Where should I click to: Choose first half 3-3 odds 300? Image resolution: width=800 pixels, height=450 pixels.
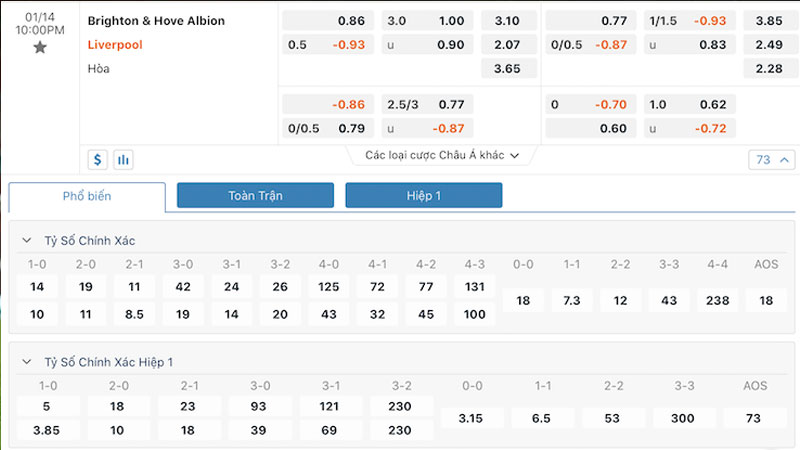pyautogui.click(x=681, y=418)
